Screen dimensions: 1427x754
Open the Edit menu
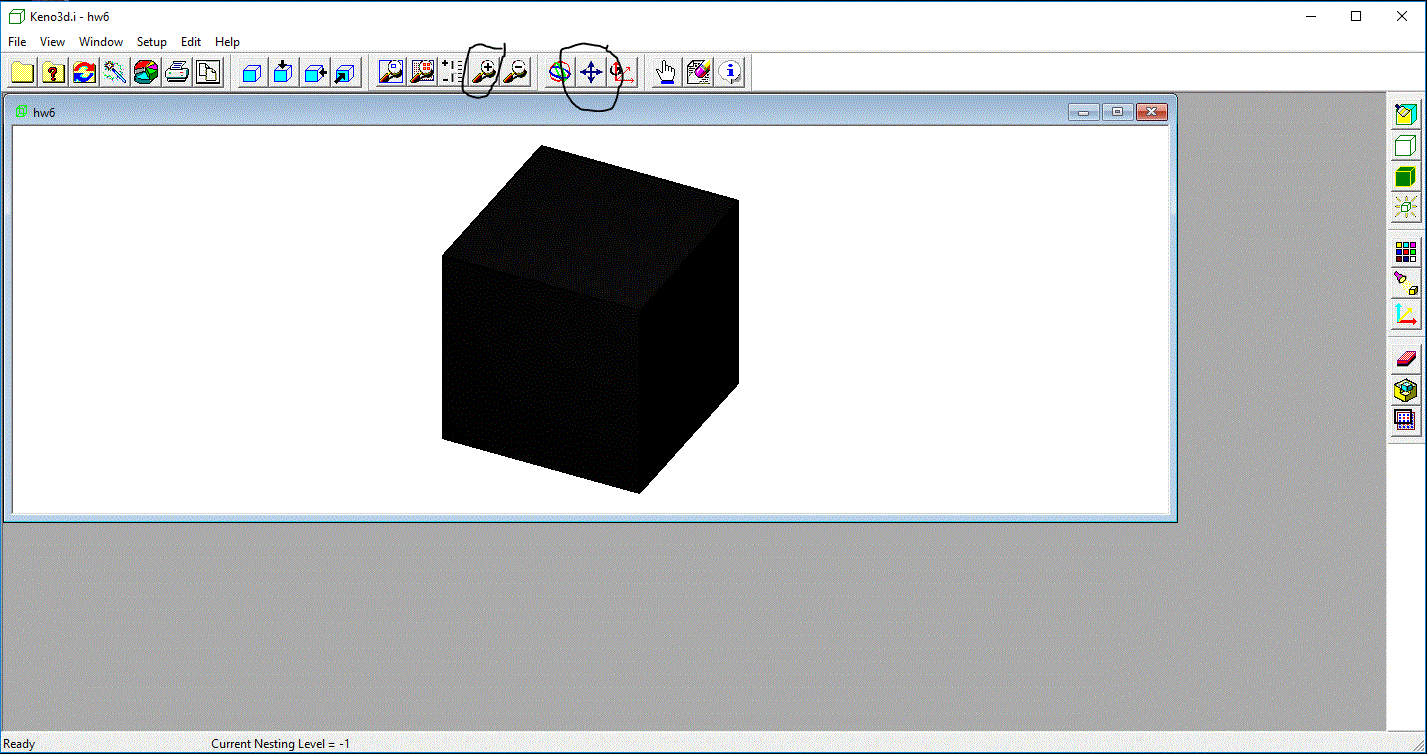[191, 42]
